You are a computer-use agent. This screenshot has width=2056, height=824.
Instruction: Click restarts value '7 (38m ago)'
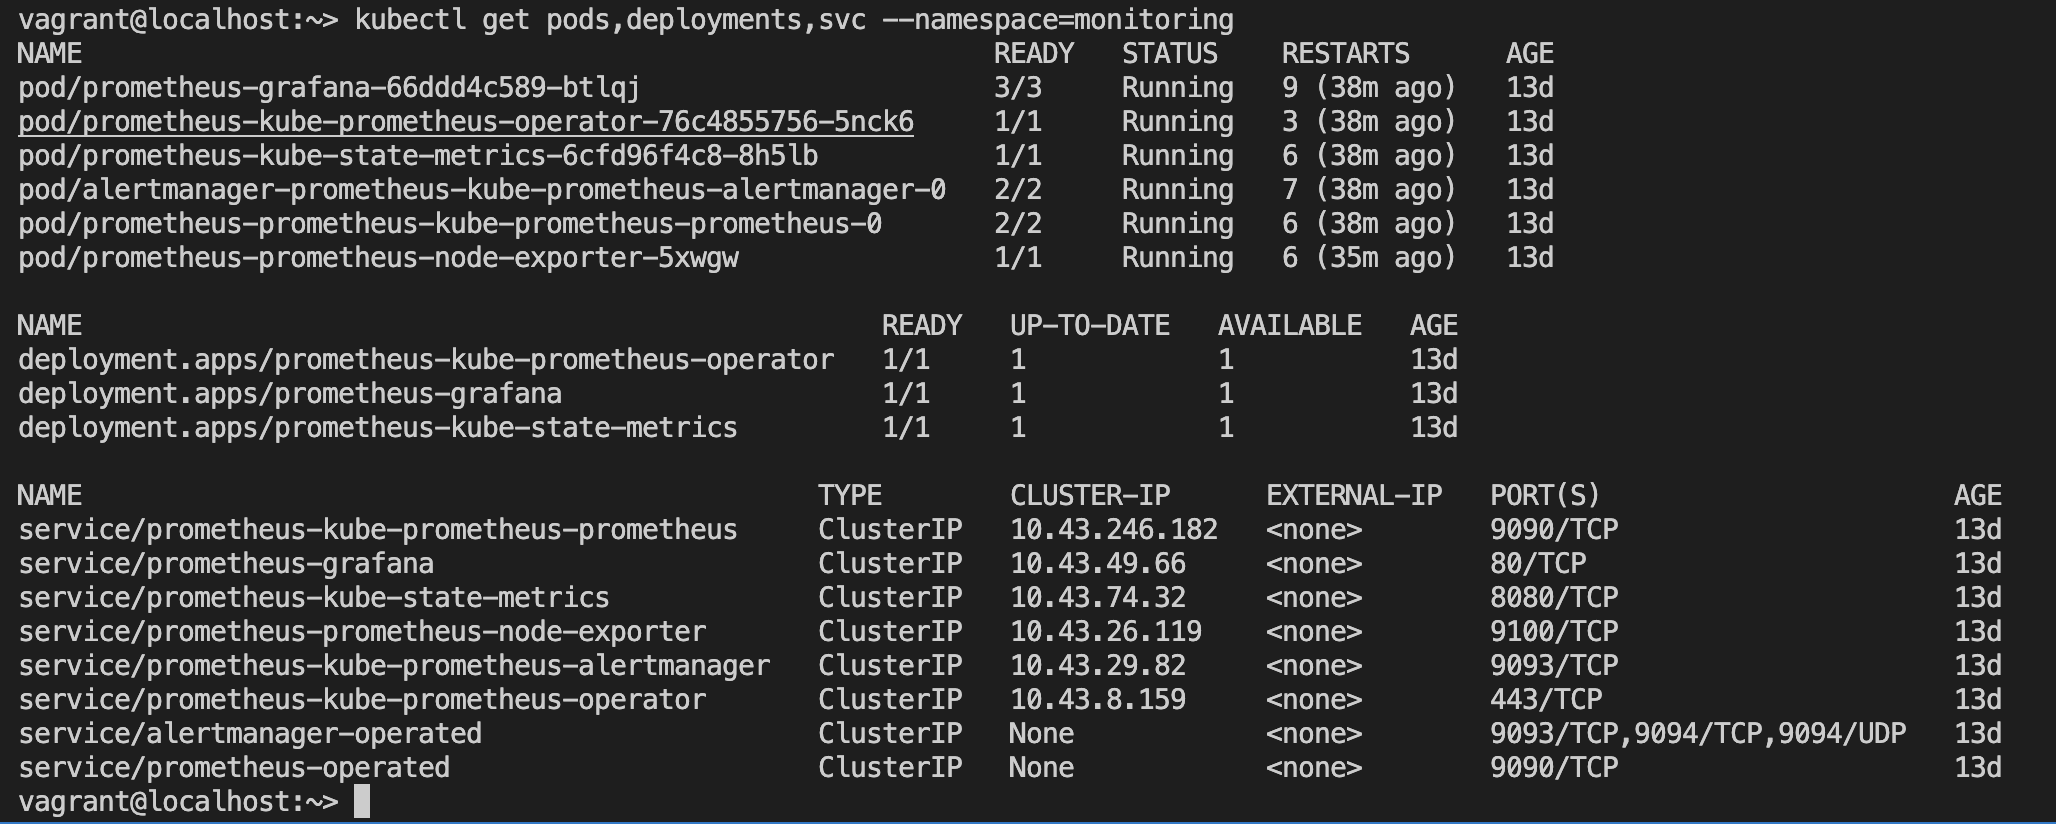point(1369,190)
